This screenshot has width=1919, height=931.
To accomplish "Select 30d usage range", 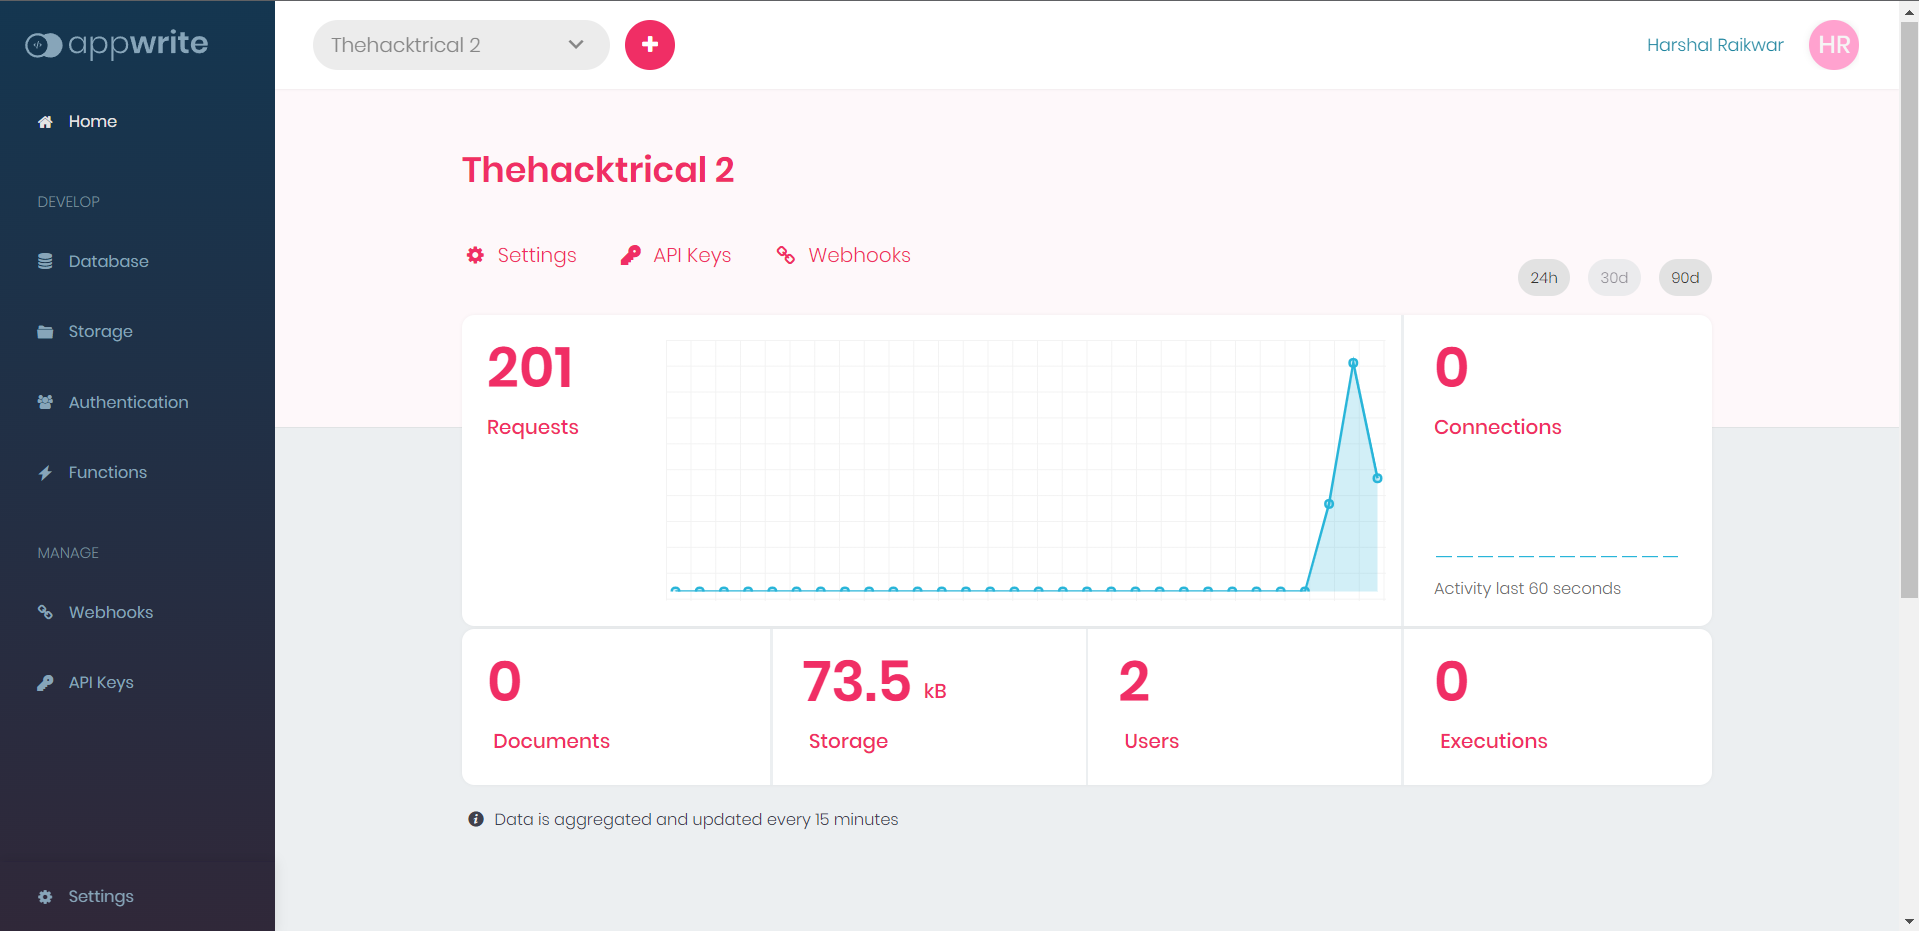I will pyautogui.click(x=1614, y=278).
